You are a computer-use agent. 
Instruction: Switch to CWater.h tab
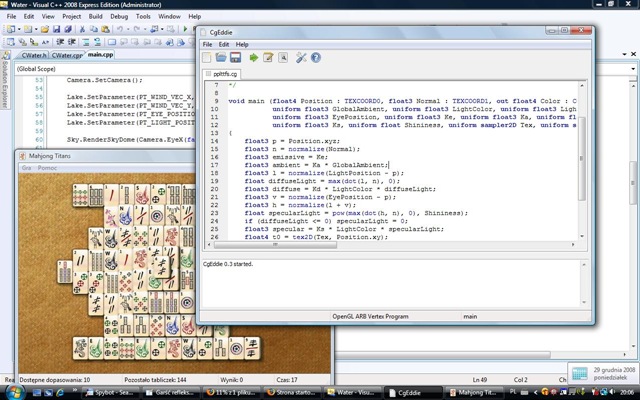(x=33, y=55)
